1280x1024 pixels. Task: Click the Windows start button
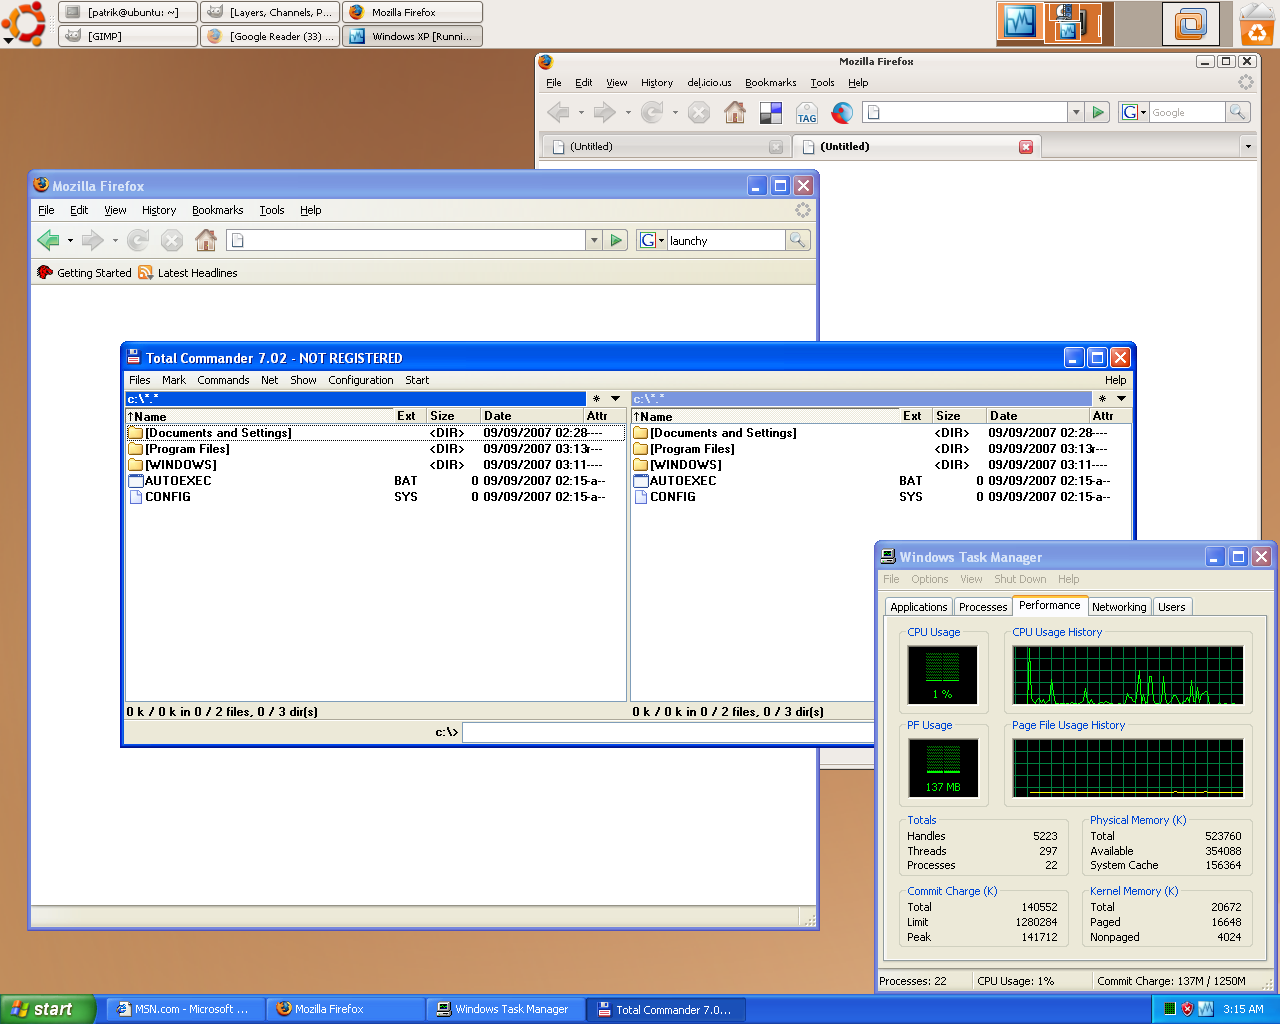click(48, 1009)
